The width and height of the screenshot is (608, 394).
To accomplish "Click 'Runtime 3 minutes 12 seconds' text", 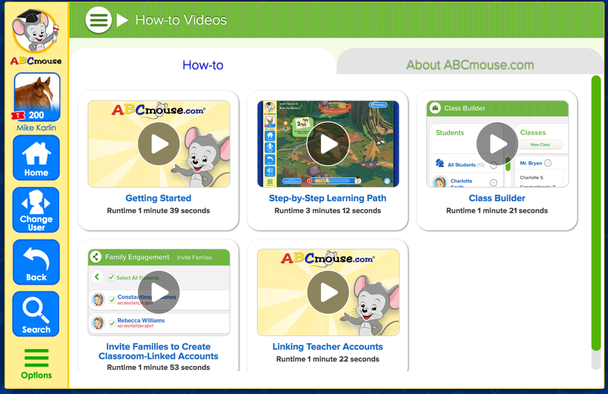I will (x=328, y=211).
